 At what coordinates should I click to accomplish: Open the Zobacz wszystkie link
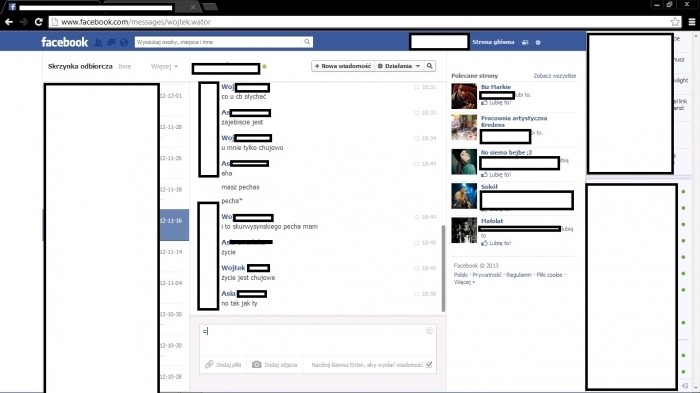(554, 76)
